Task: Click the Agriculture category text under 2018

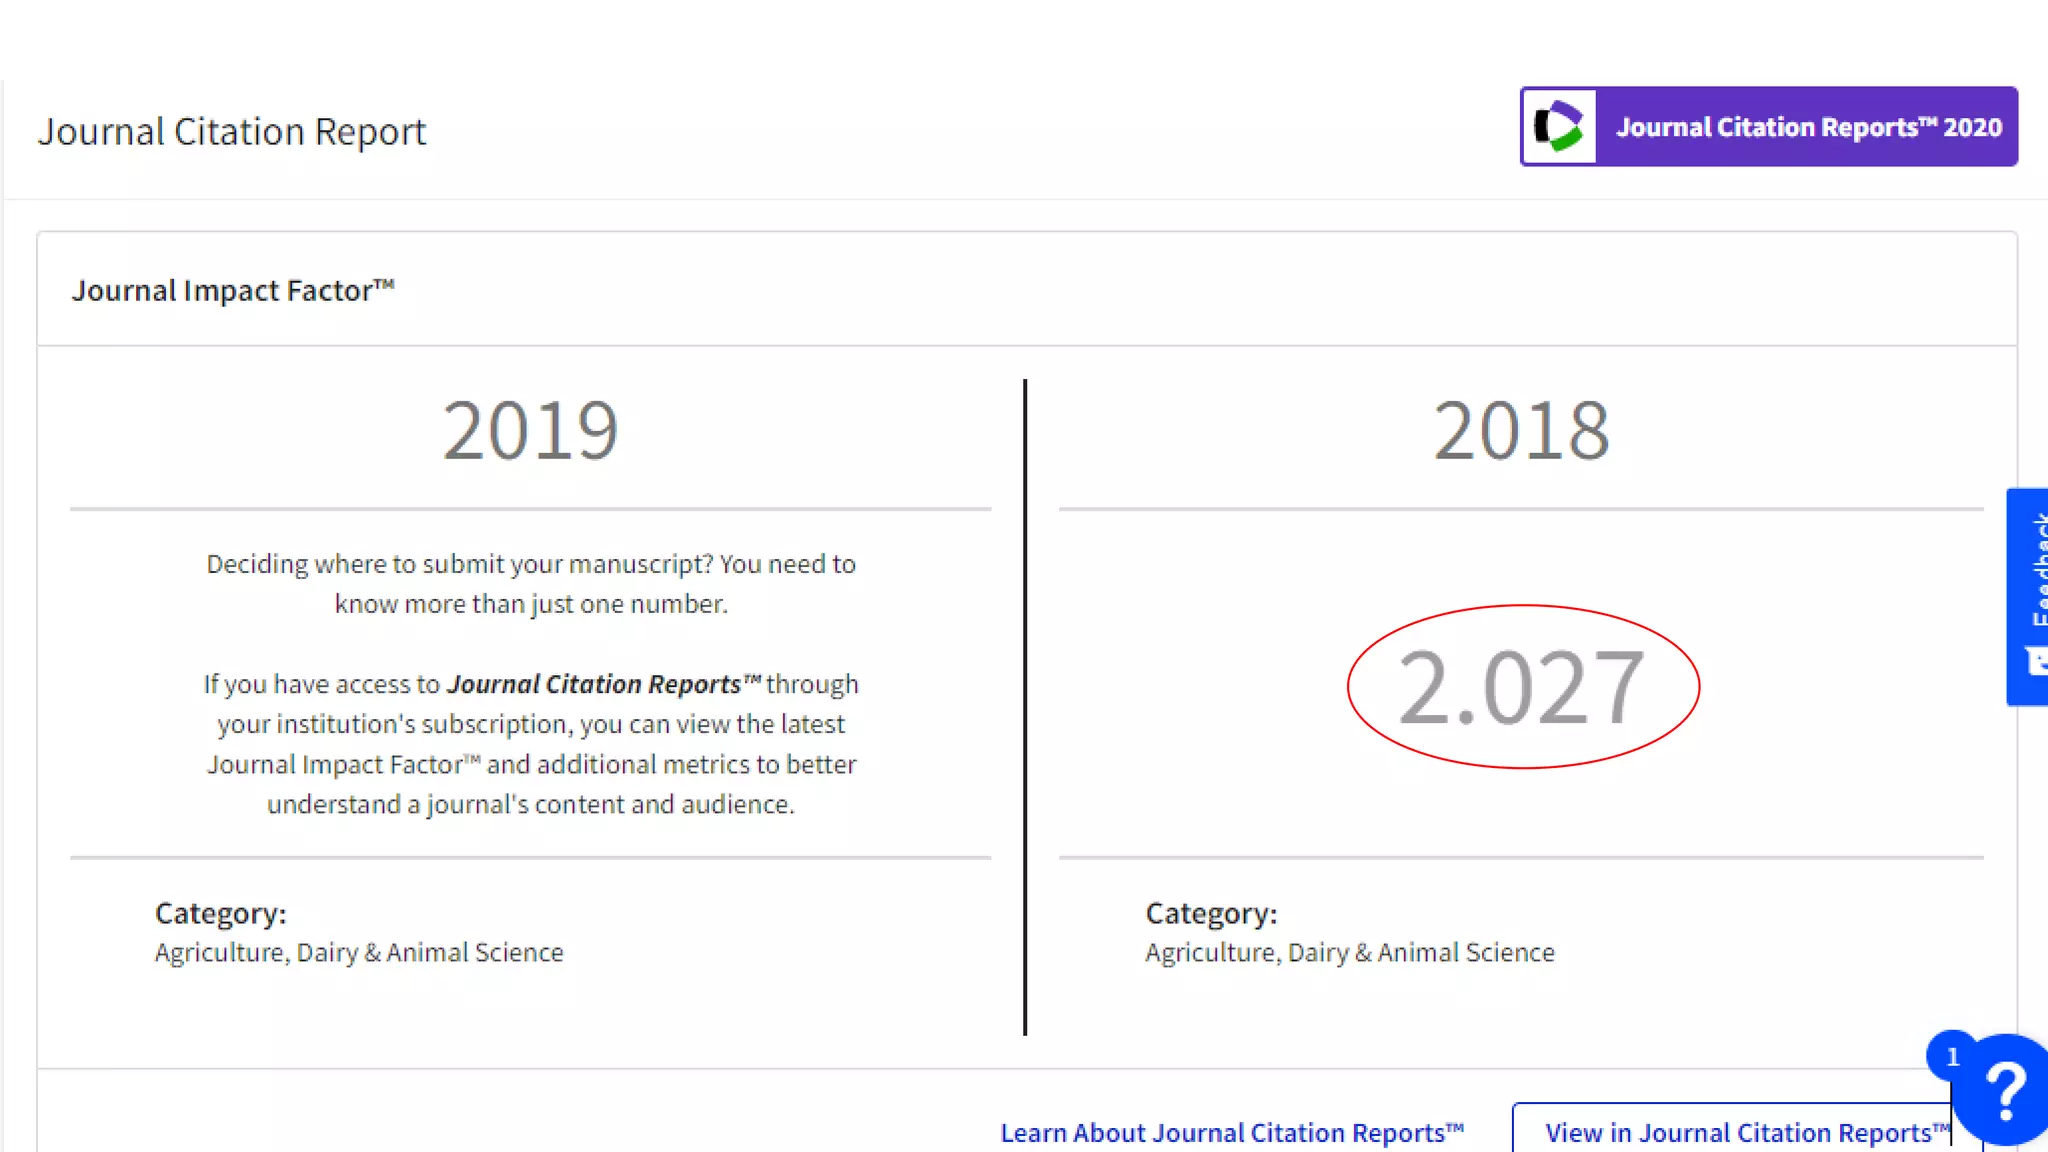Action: pyautogui.click(x=1350, y=952)
